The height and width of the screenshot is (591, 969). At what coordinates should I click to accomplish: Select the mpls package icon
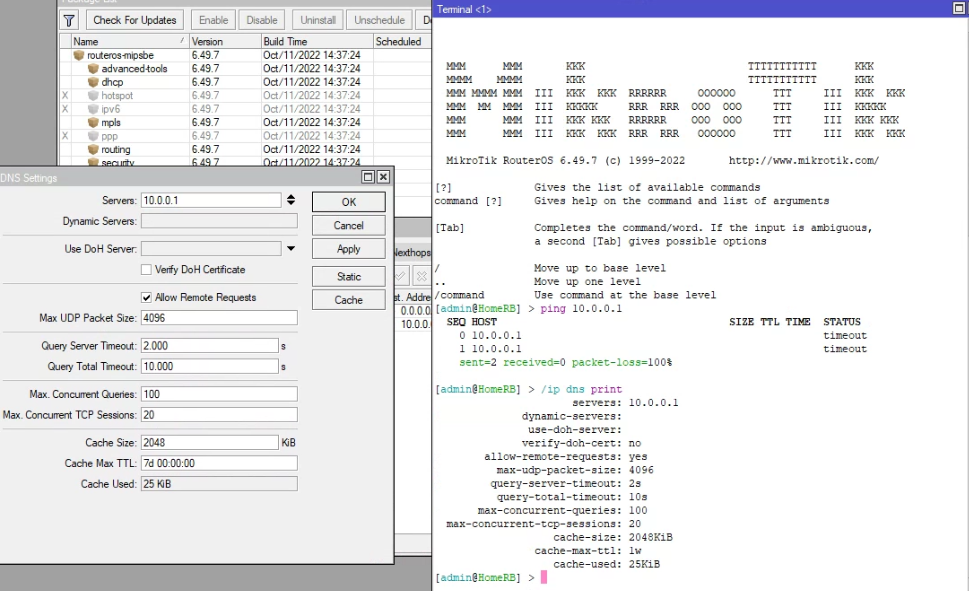93,122
